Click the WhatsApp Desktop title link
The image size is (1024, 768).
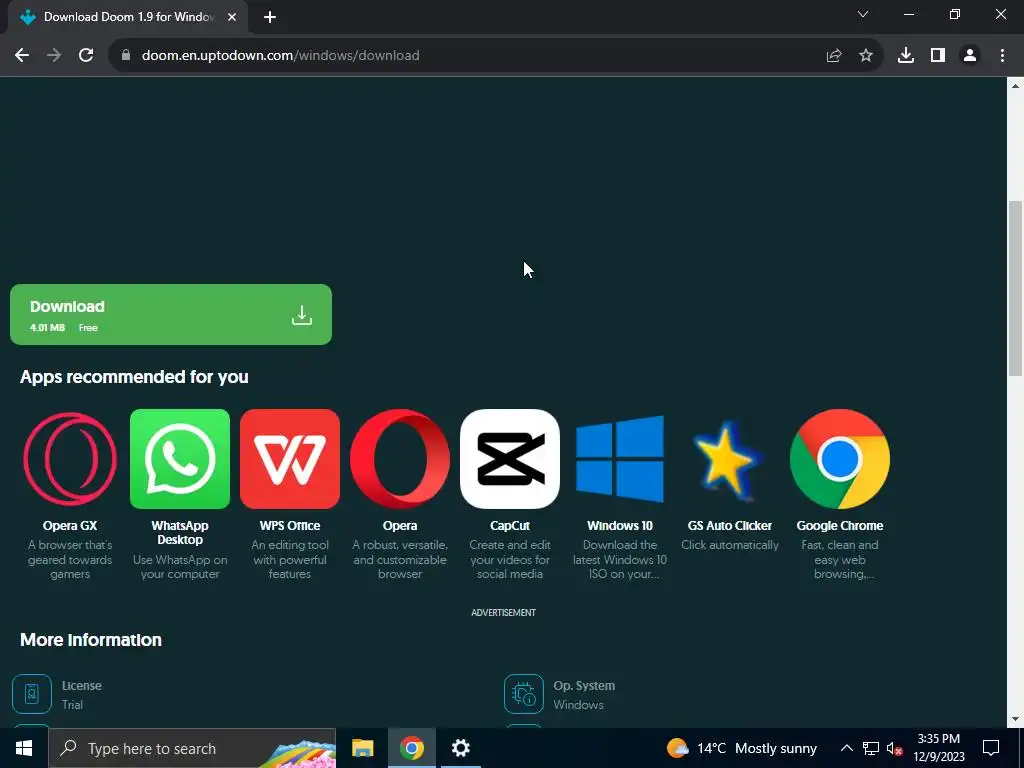click(x=180, y=533)
